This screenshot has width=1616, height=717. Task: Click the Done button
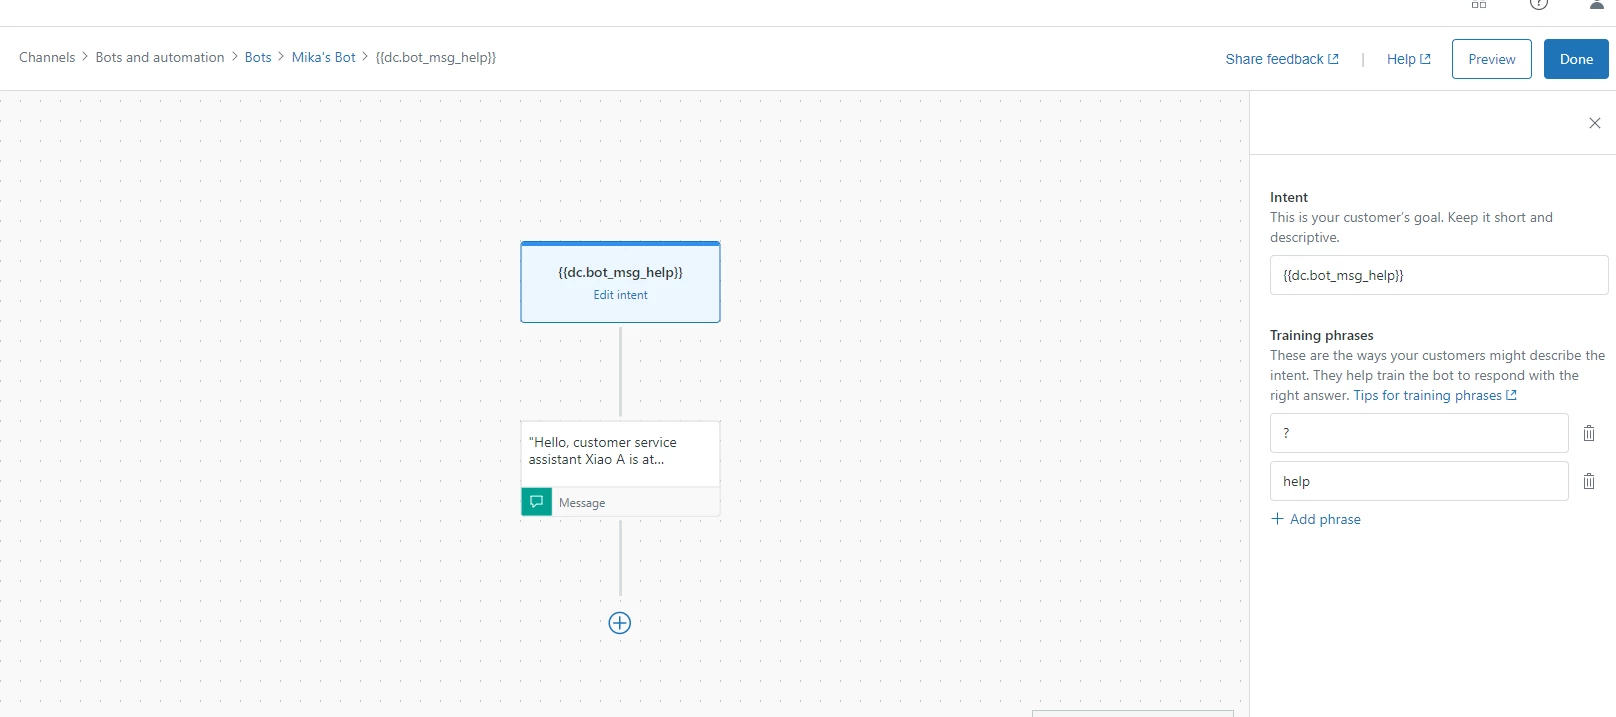click(1576, 59)
